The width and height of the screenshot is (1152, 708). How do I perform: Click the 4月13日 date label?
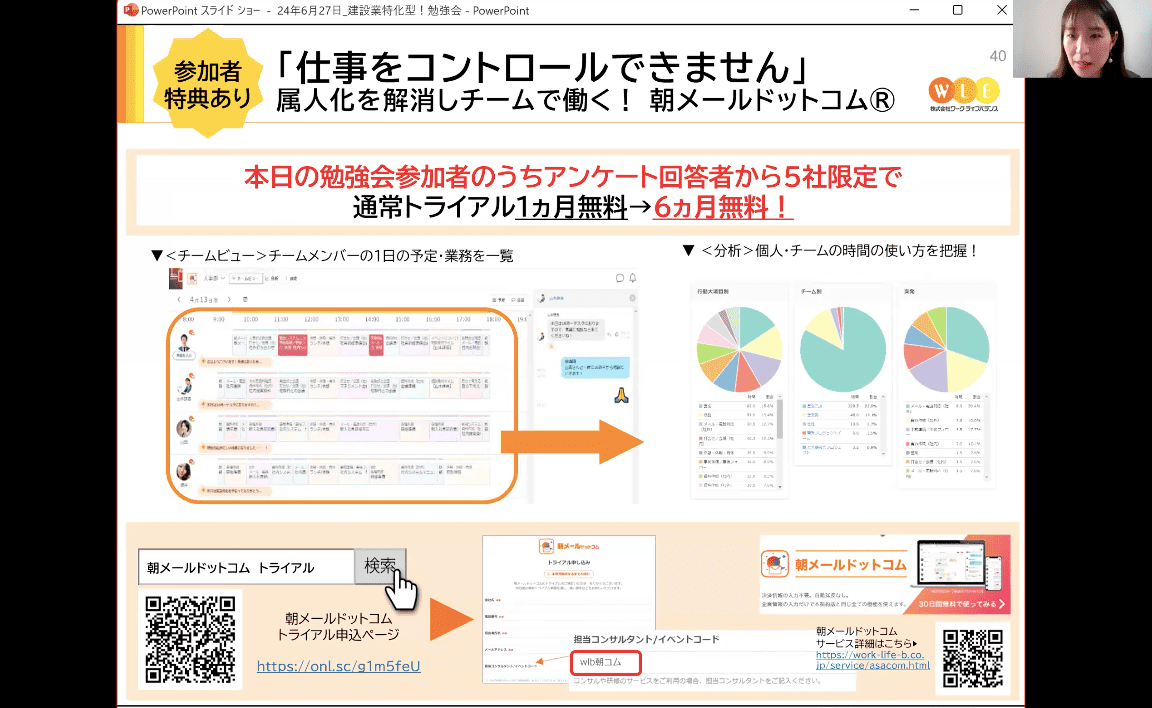(x=204, y=300)
